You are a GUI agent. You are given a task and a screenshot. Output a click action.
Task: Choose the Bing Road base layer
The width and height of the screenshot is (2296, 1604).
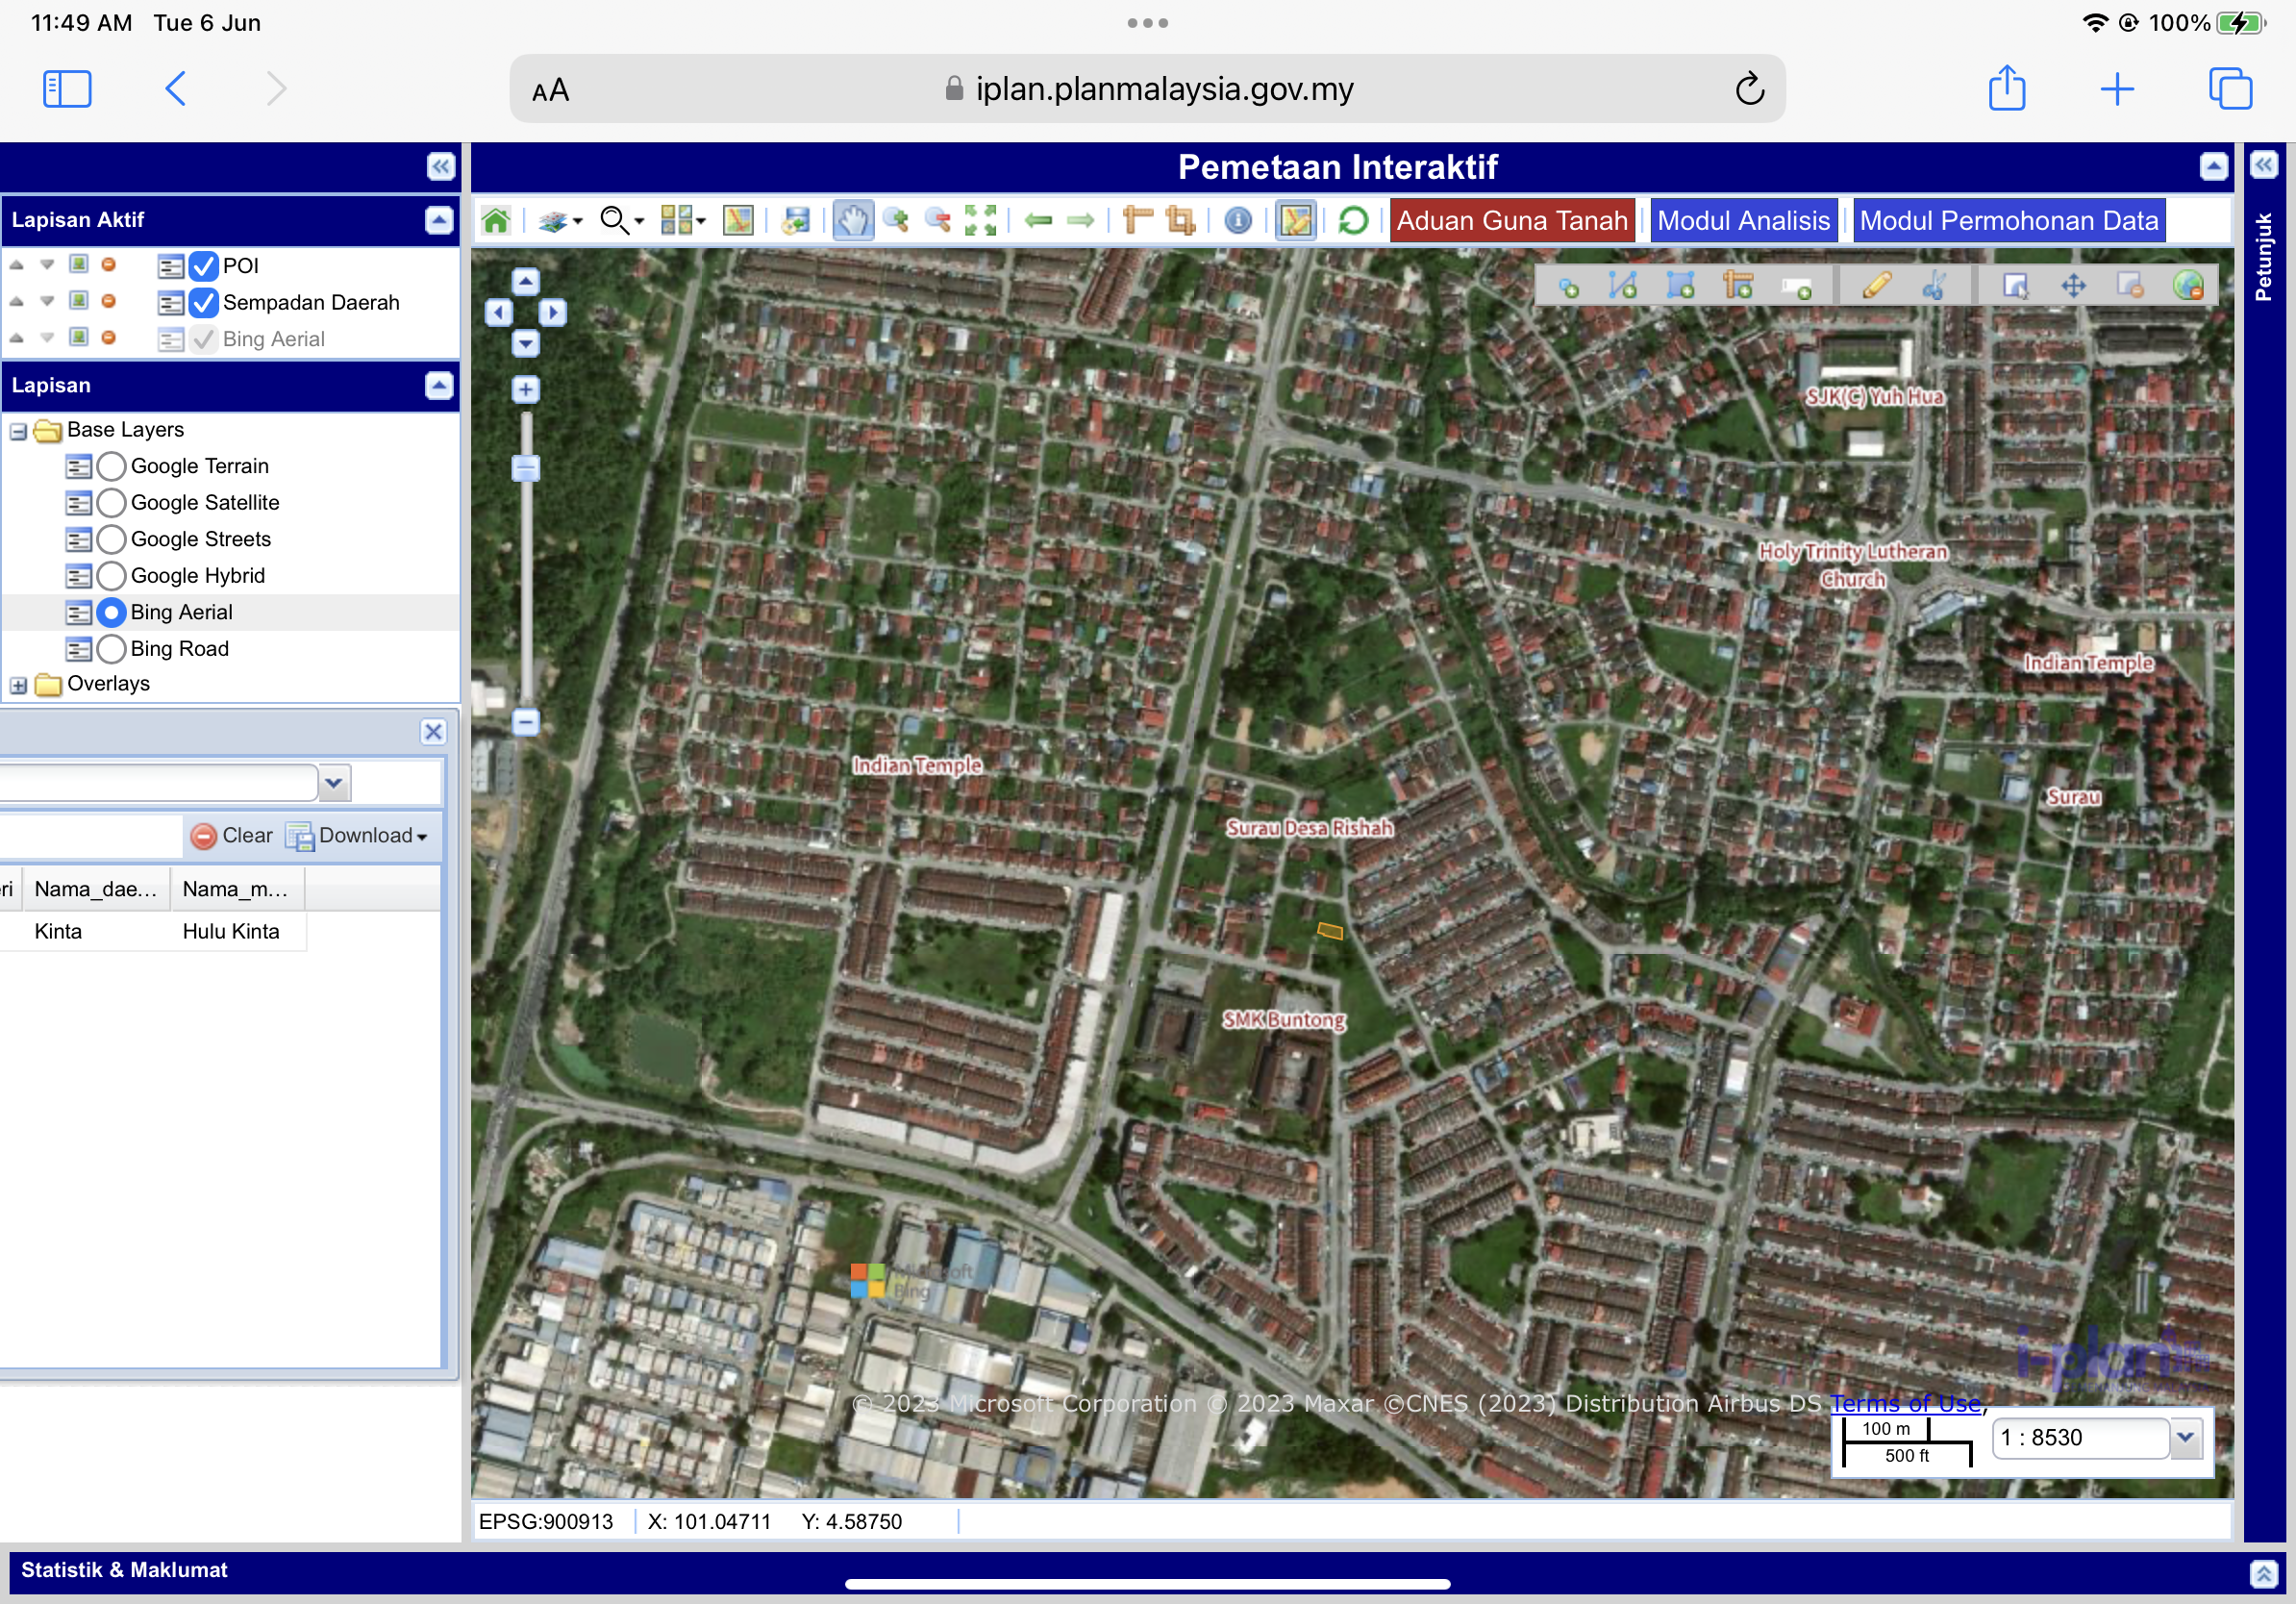point(112,649)
